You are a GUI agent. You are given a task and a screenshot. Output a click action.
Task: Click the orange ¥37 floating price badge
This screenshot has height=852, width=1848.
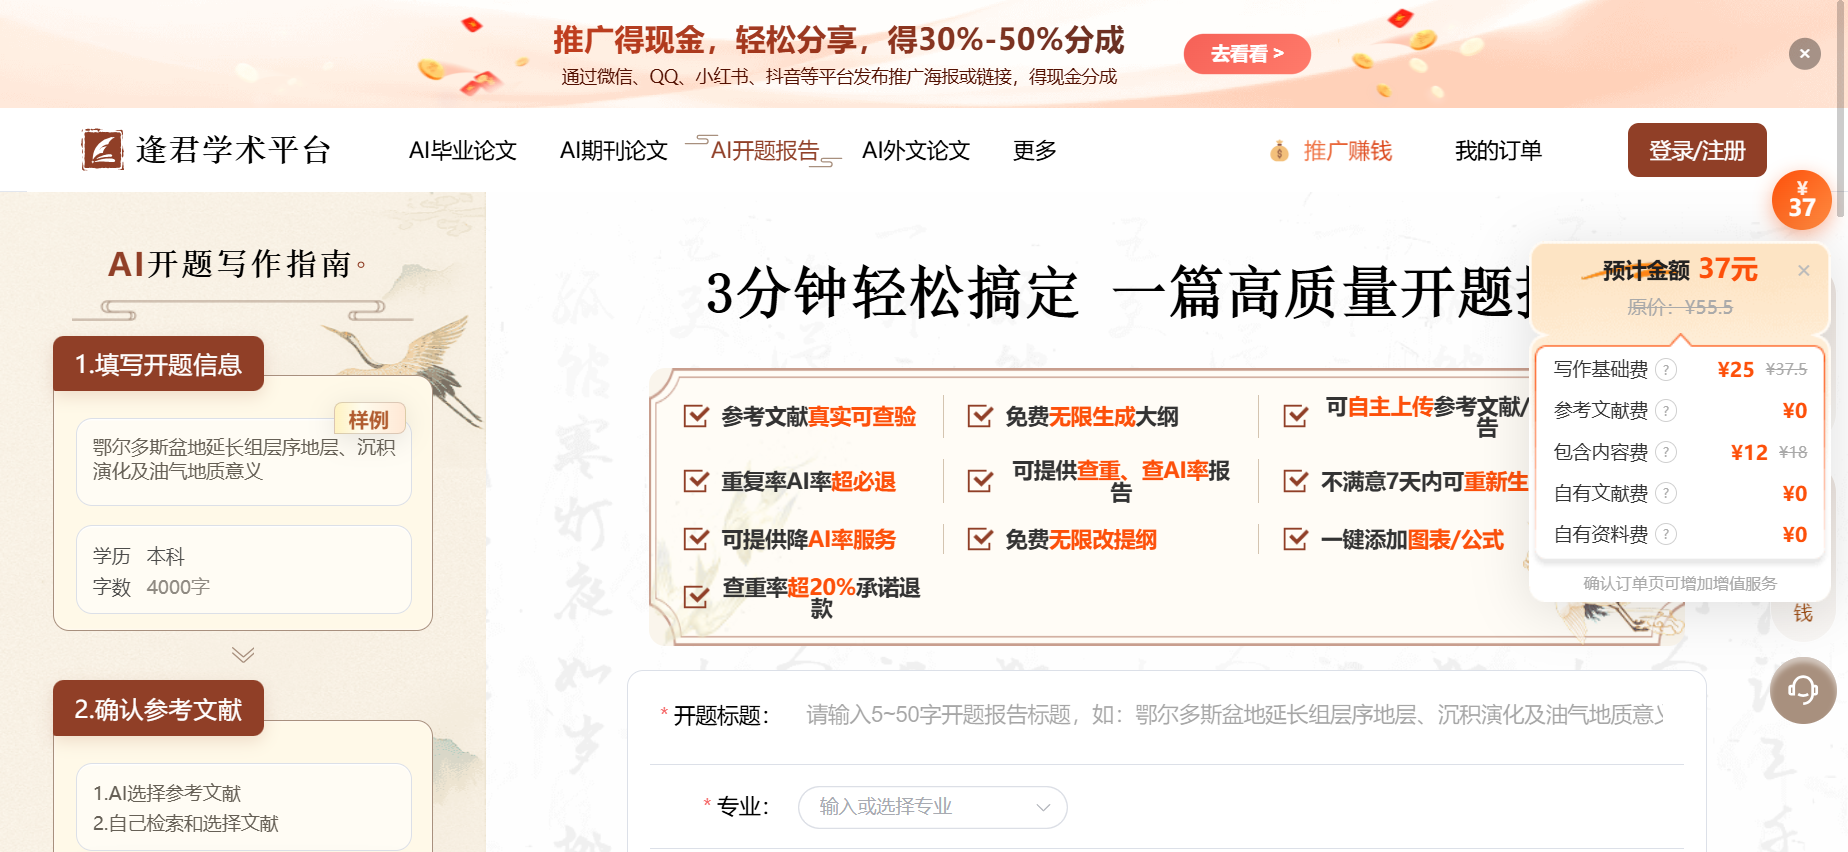tap(1802, 200)
